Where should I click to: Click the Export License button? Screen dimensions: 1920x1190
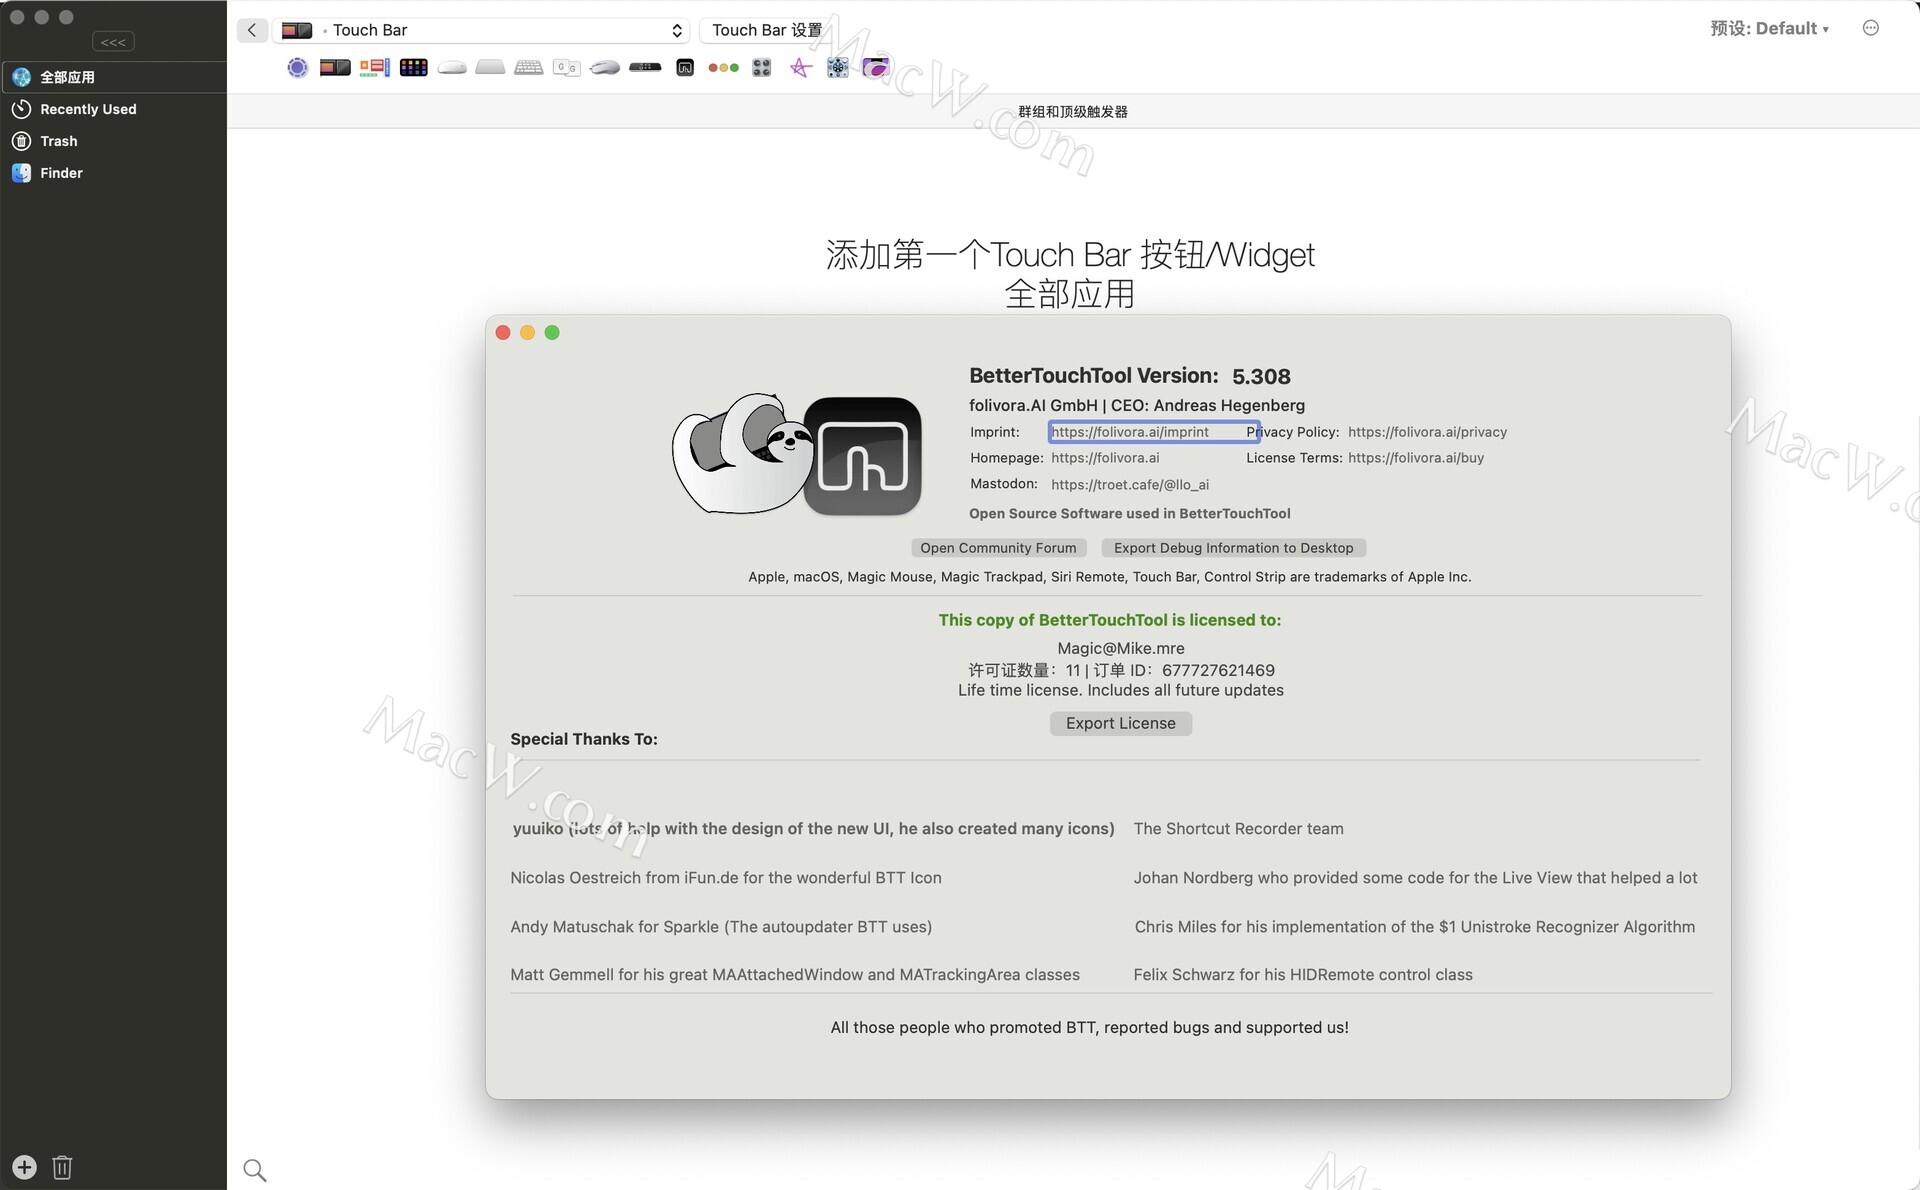pyautogui.click(x=1120, y=723)
